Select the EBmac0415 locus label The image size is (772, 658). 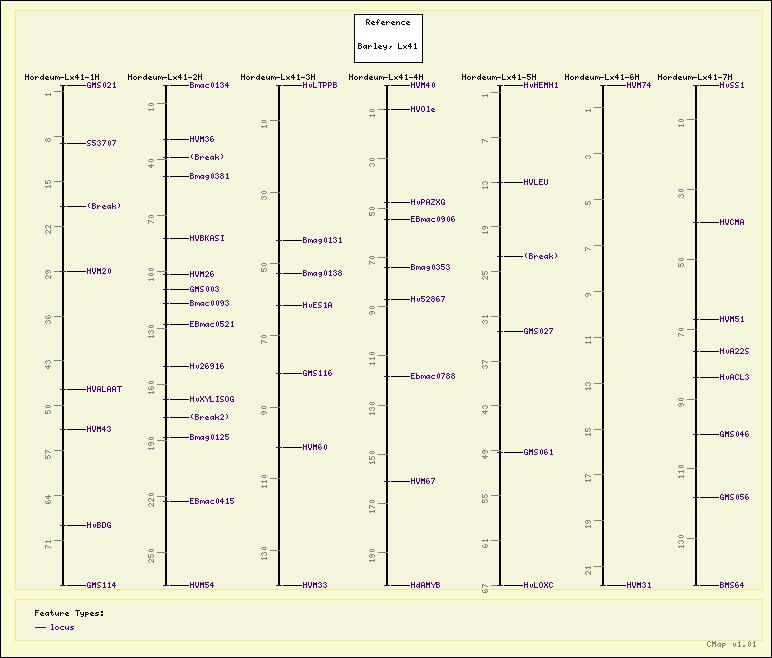[x=212, y=502]
